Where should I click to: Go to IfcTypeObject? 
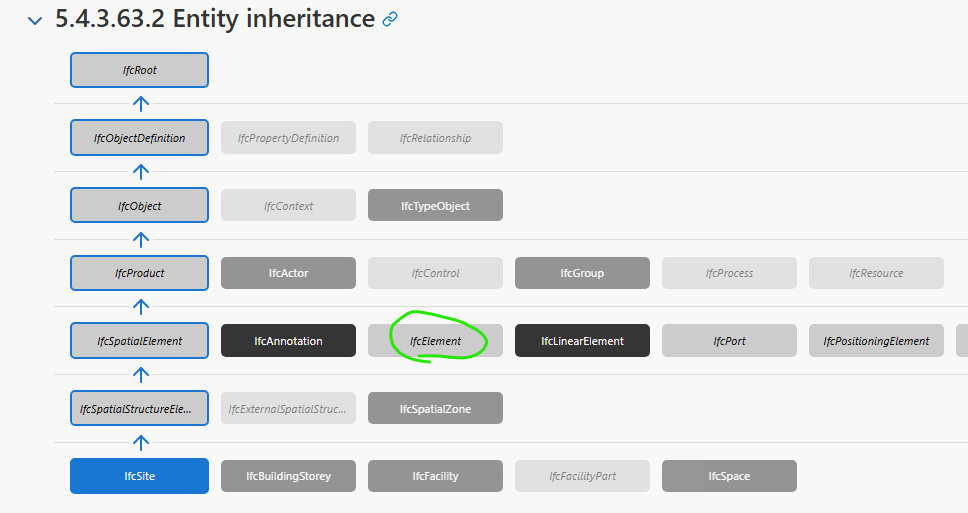coord(435,206)
